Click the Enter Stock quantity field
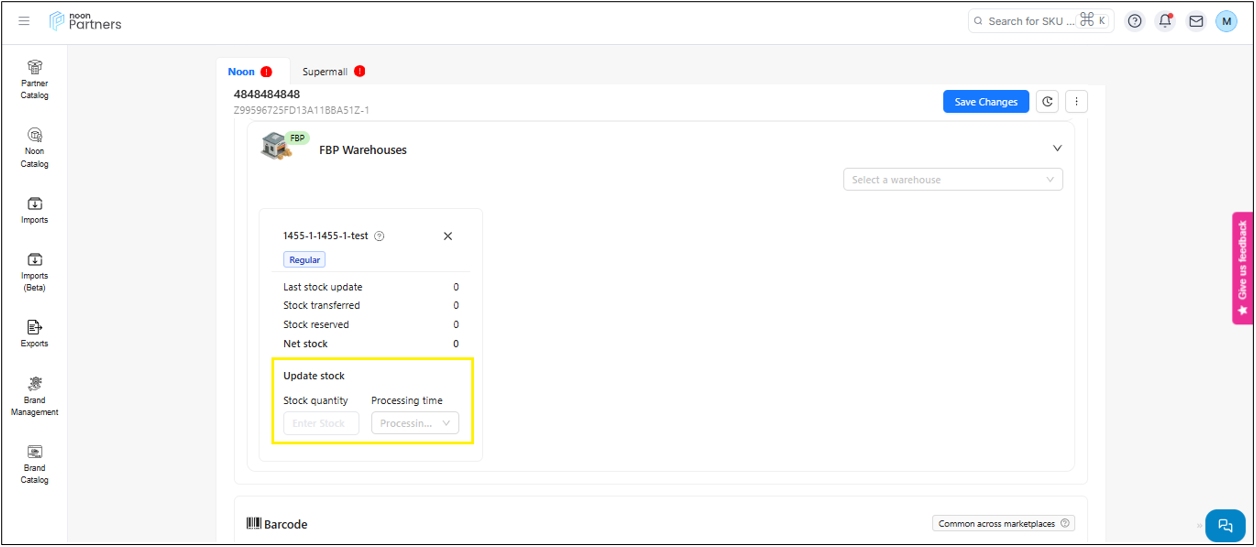Image resolution: width=1256 pixels, height=547 pixels. [x=320, y=423]
